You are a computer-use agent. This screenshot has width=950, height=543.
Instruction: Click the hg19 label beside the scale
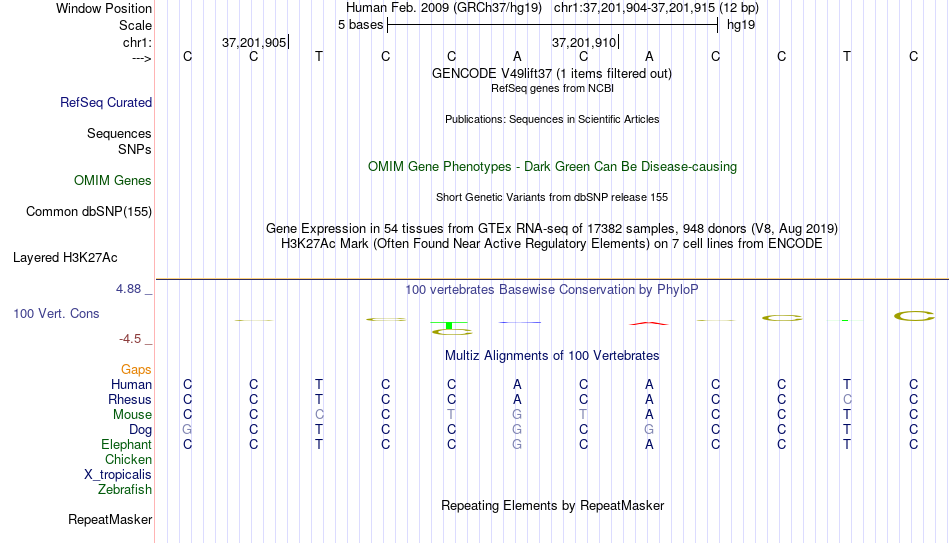[x=741, y=25]
